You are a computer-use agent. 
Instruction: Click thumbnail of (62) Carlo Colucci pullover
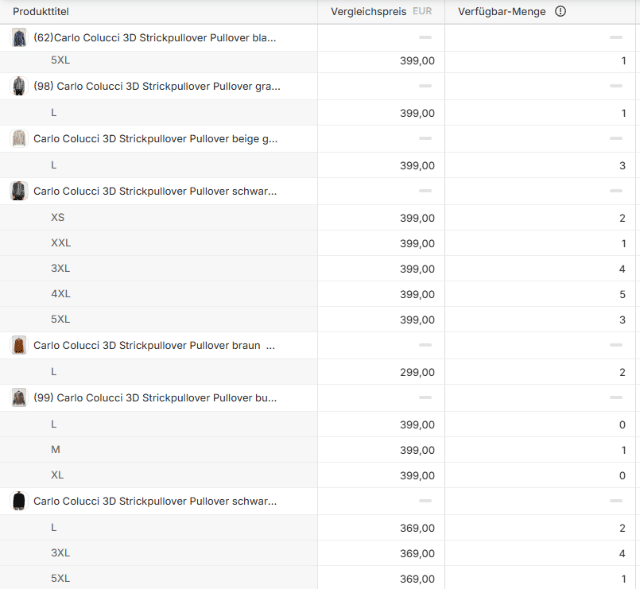click(x=19, y=38)
